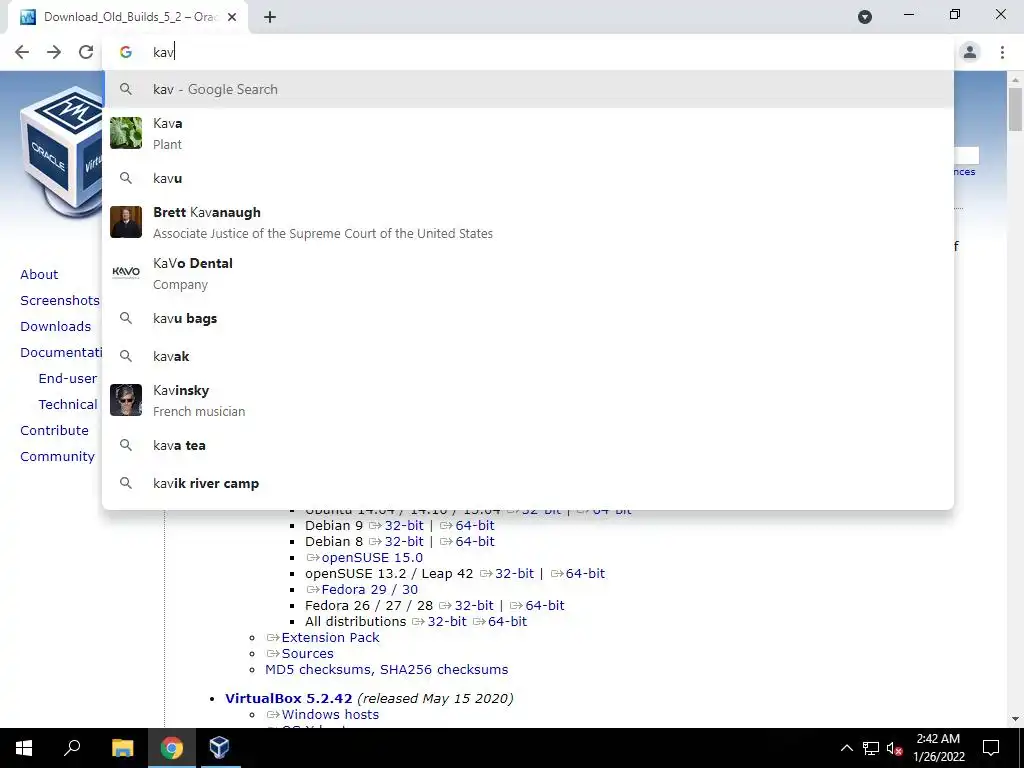This screenshot has width=1024, height=768.
Task: Open the Screenshots sidebar link
Action: [60, 300]
